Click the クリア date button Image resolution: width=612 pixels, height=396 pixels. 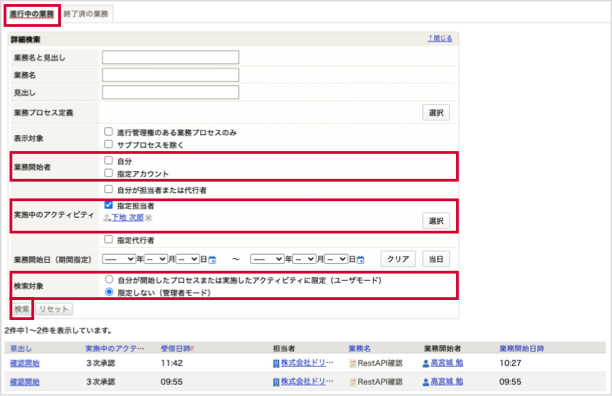pyautogui.click(x=398, y=259)
